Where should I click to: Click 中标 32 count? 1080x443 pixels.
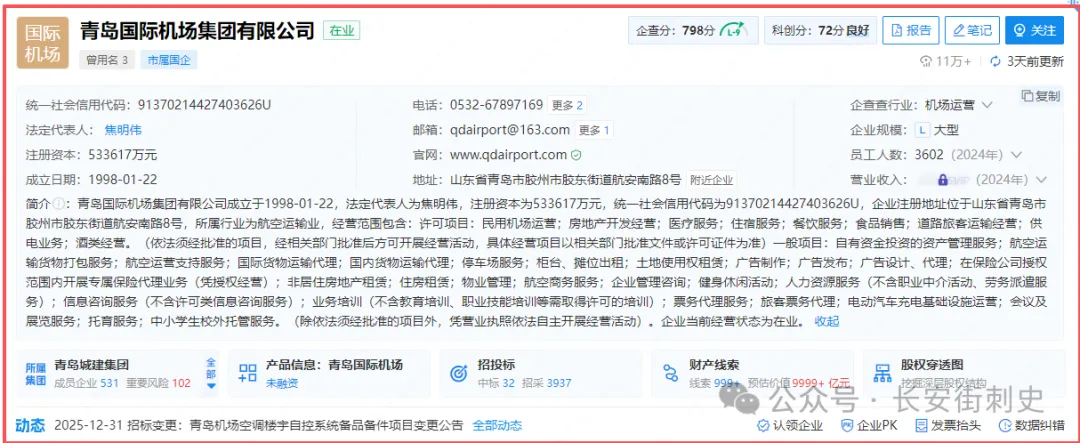click(x=496, y=383)
